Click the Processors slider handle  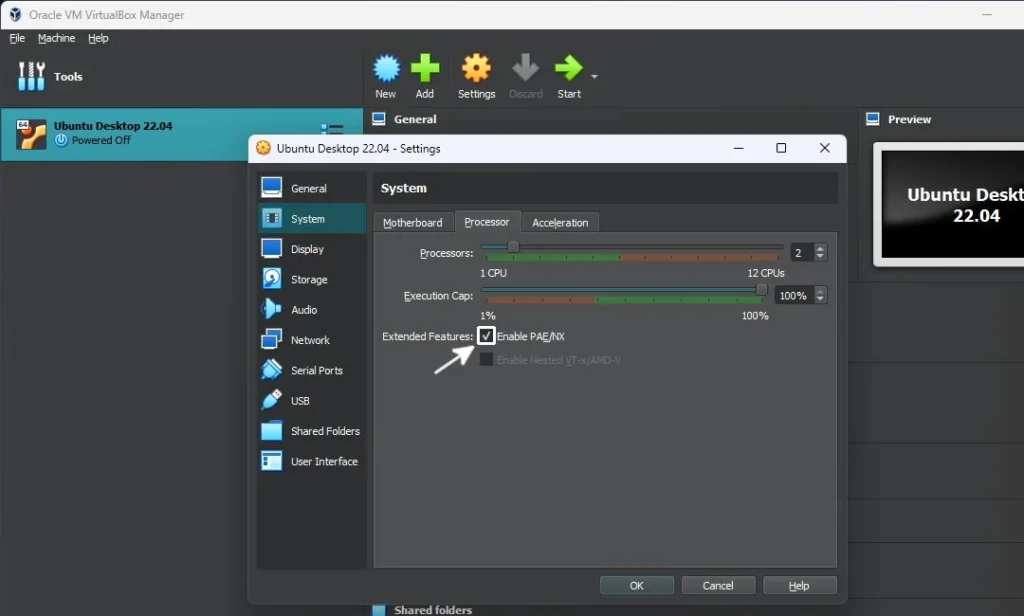[513, 247]
